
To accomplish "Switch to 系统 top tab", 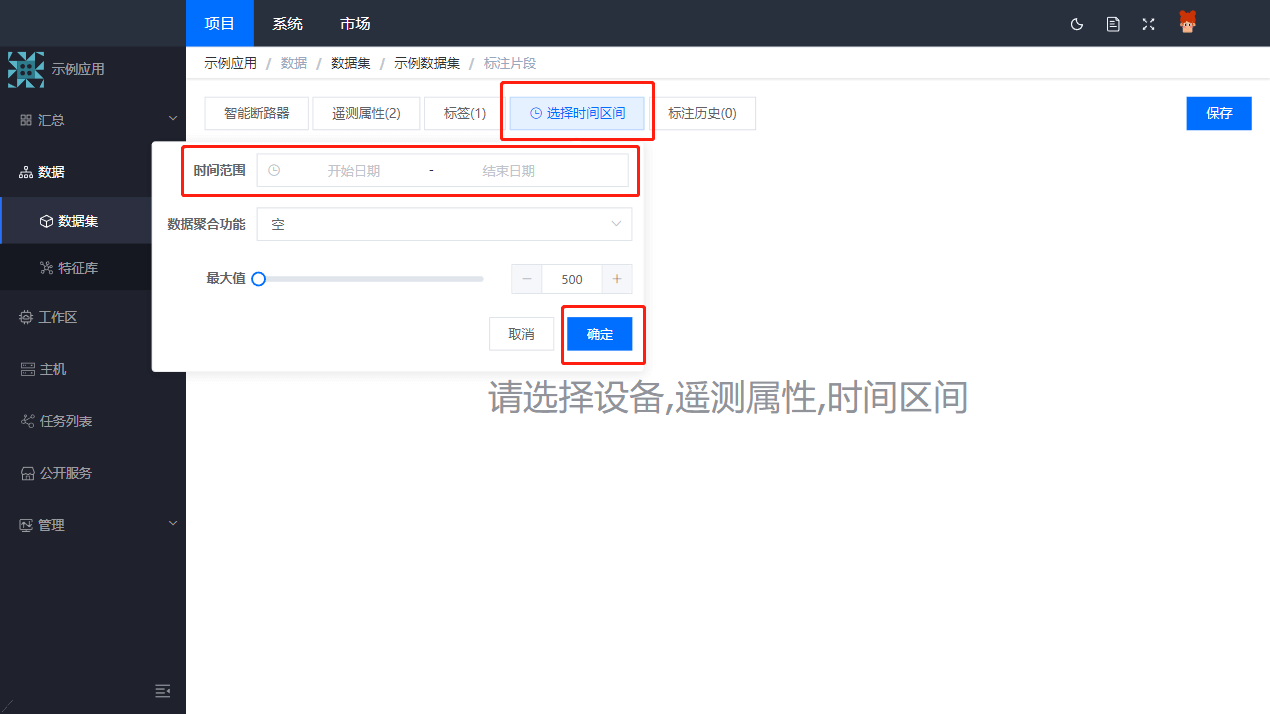I will click(x=287, y=23).
